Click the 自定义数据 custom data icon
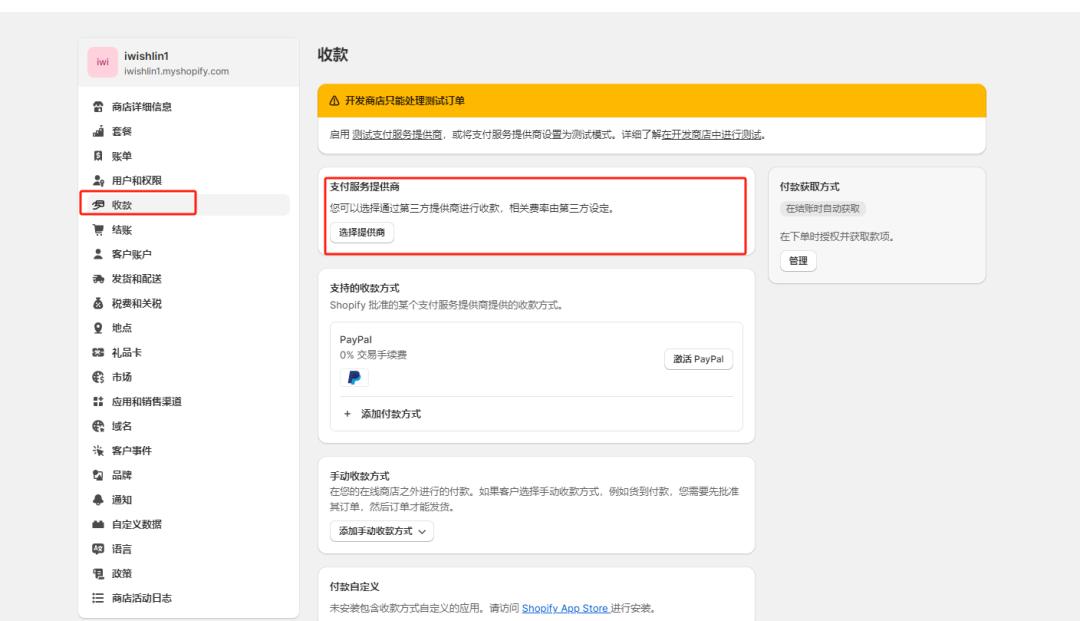Viewport: 1080px width, 621px height. (98, 525)
